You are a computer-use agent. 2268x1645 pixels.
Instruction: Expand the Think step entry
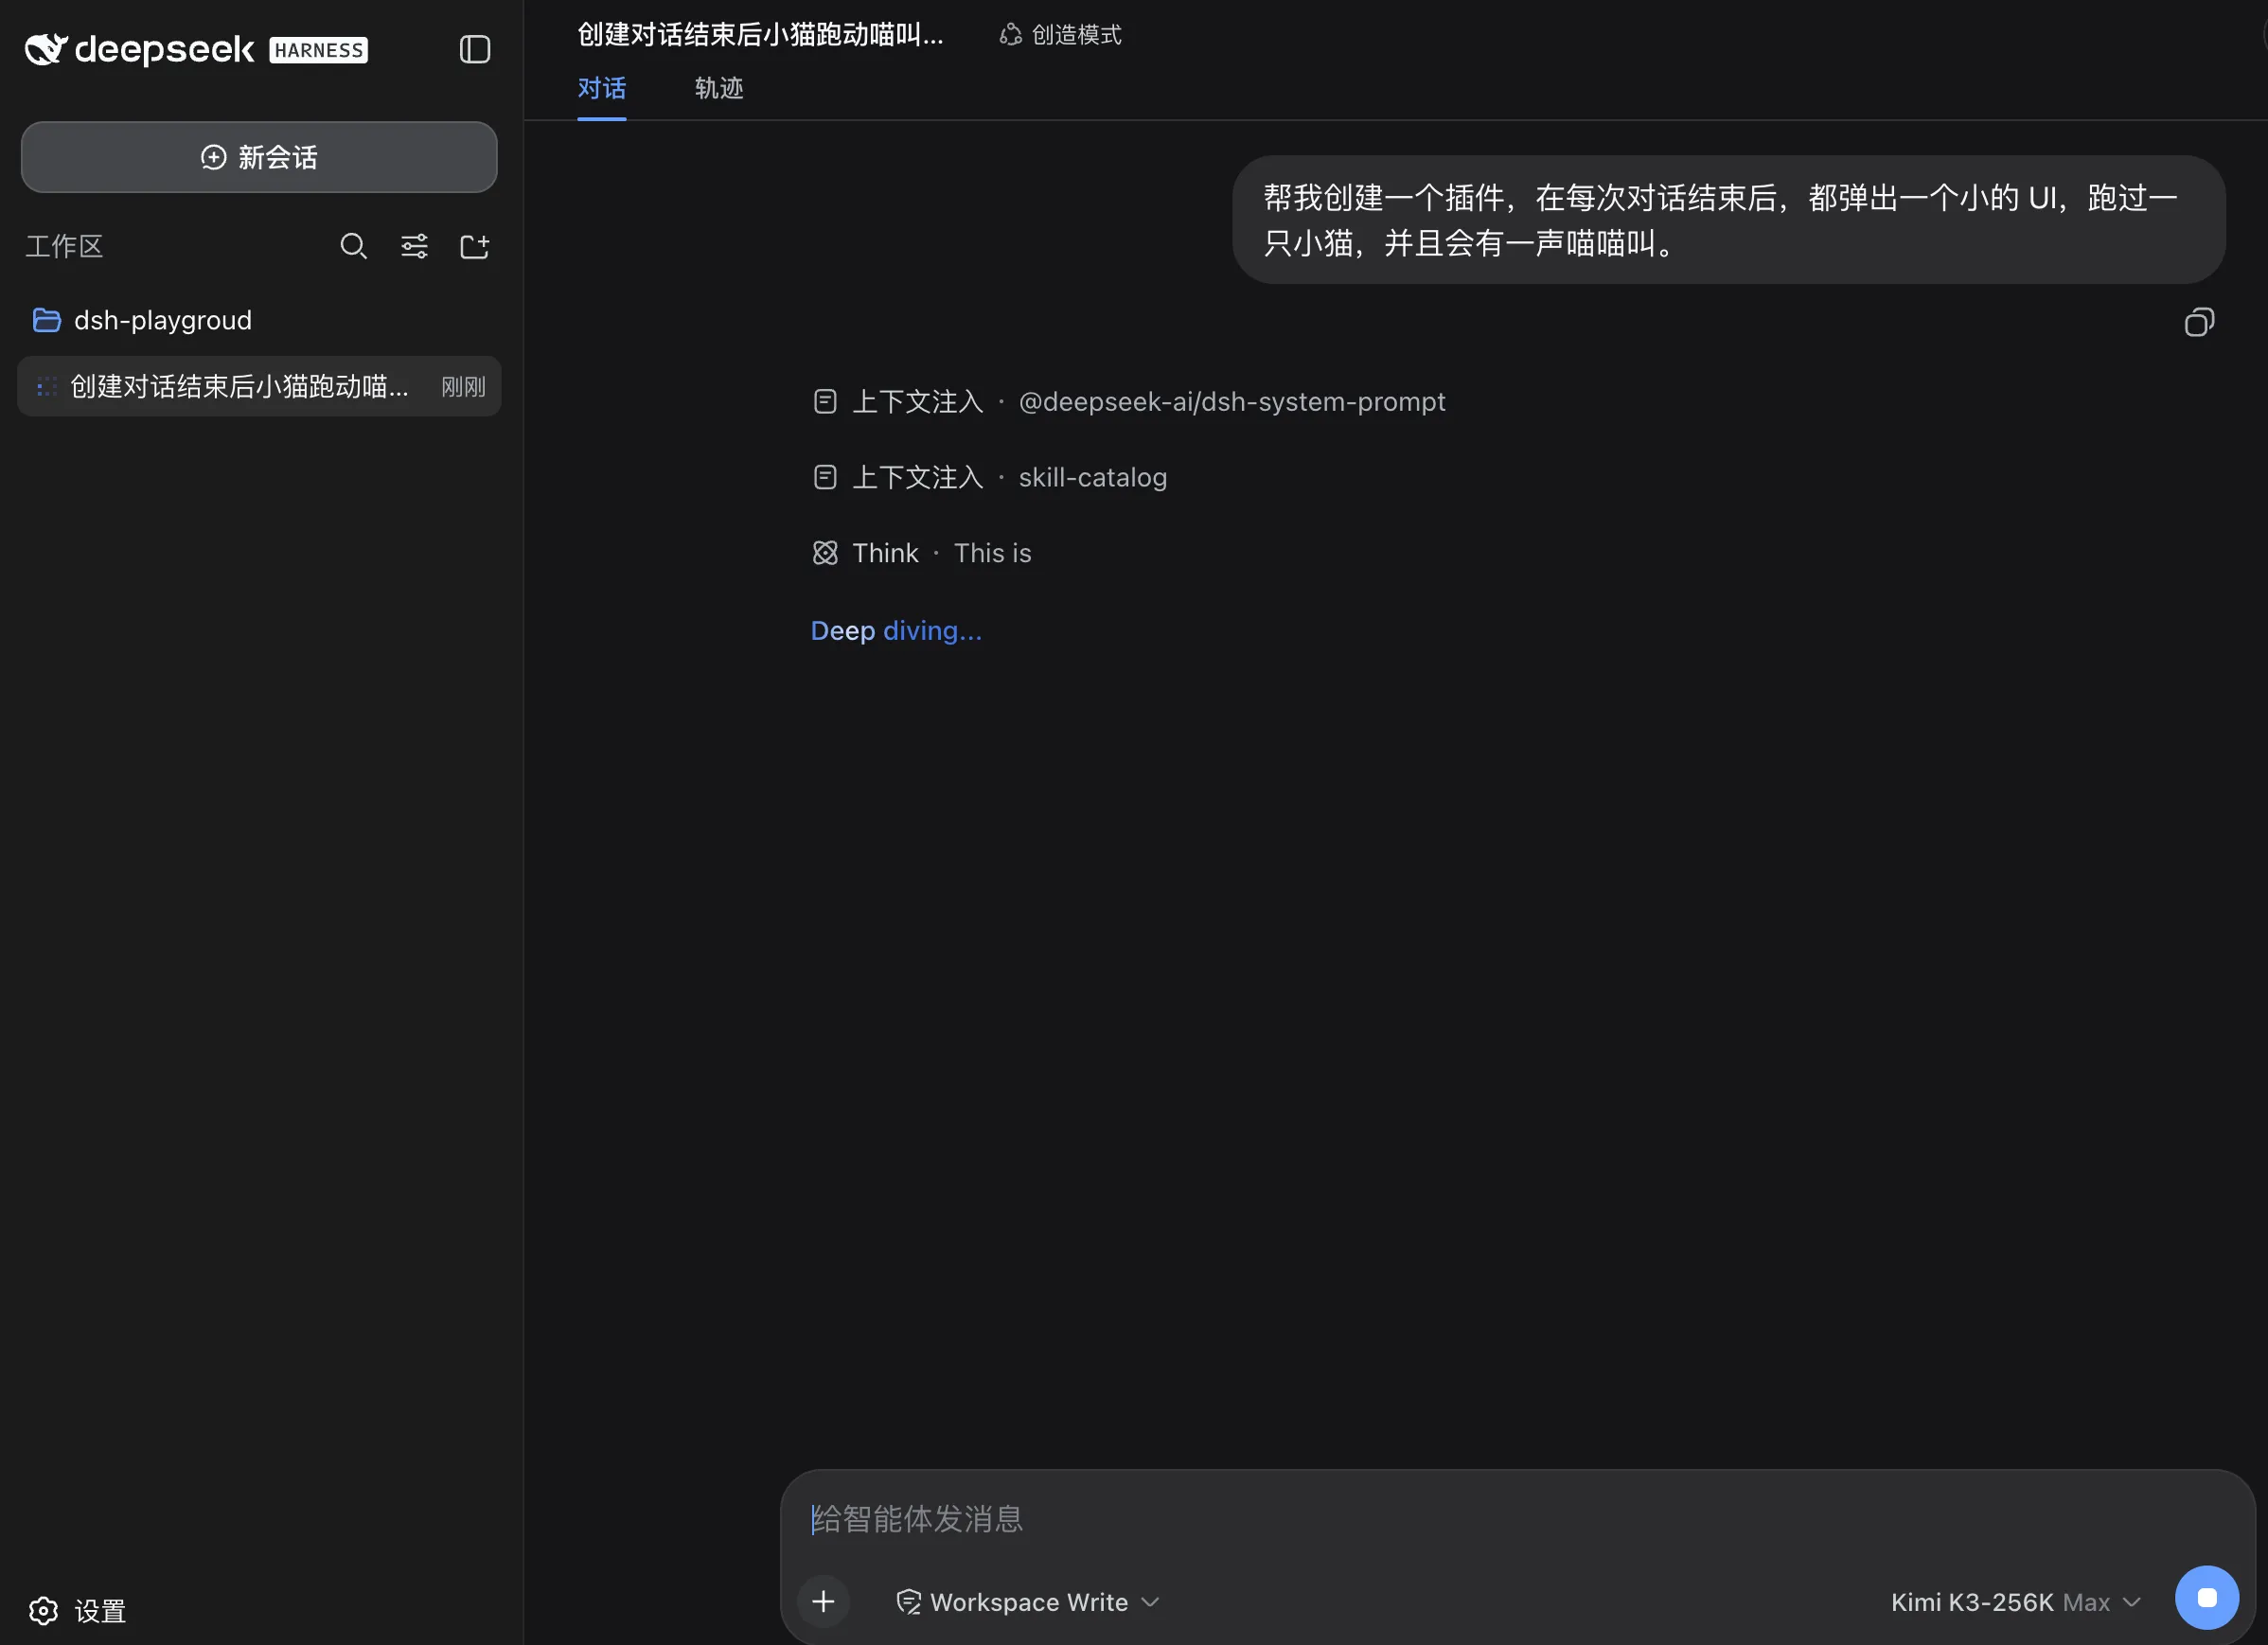click(922, 553)
